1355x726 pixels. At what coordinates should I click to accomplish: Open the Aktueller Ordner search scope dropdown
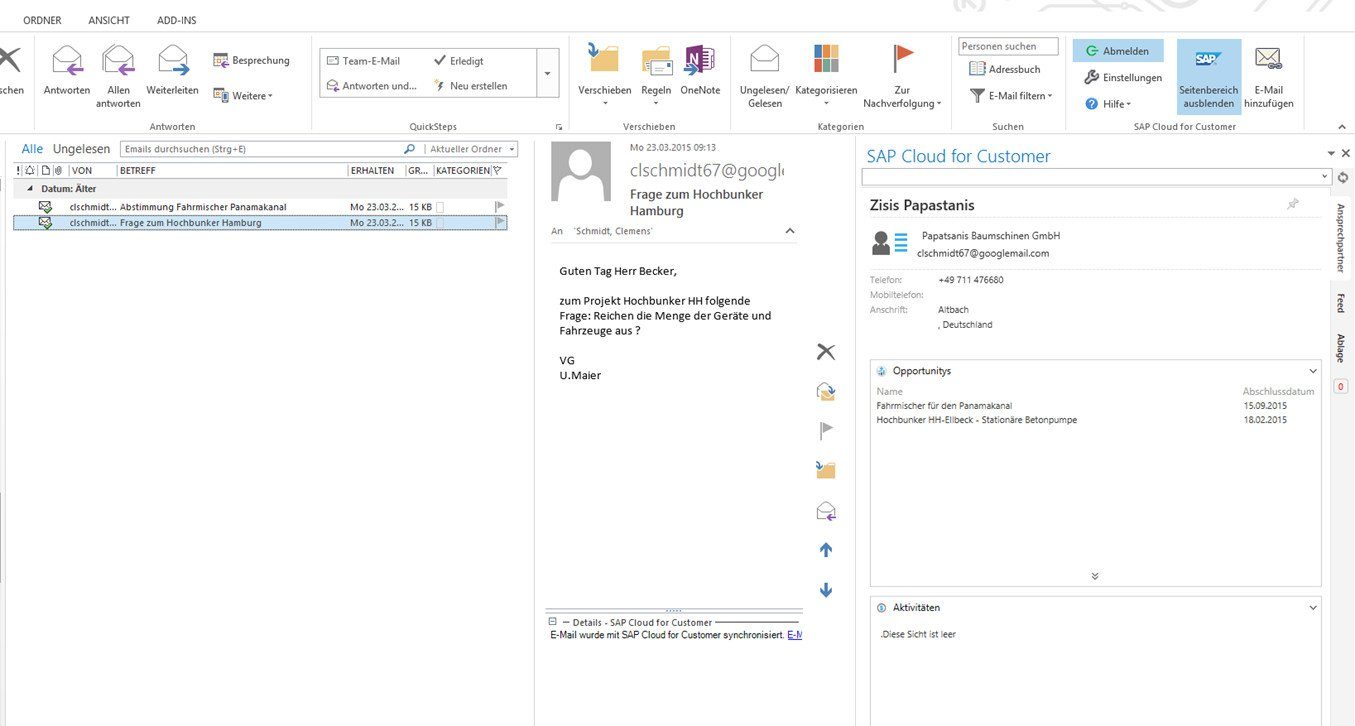tap(473, 149)
